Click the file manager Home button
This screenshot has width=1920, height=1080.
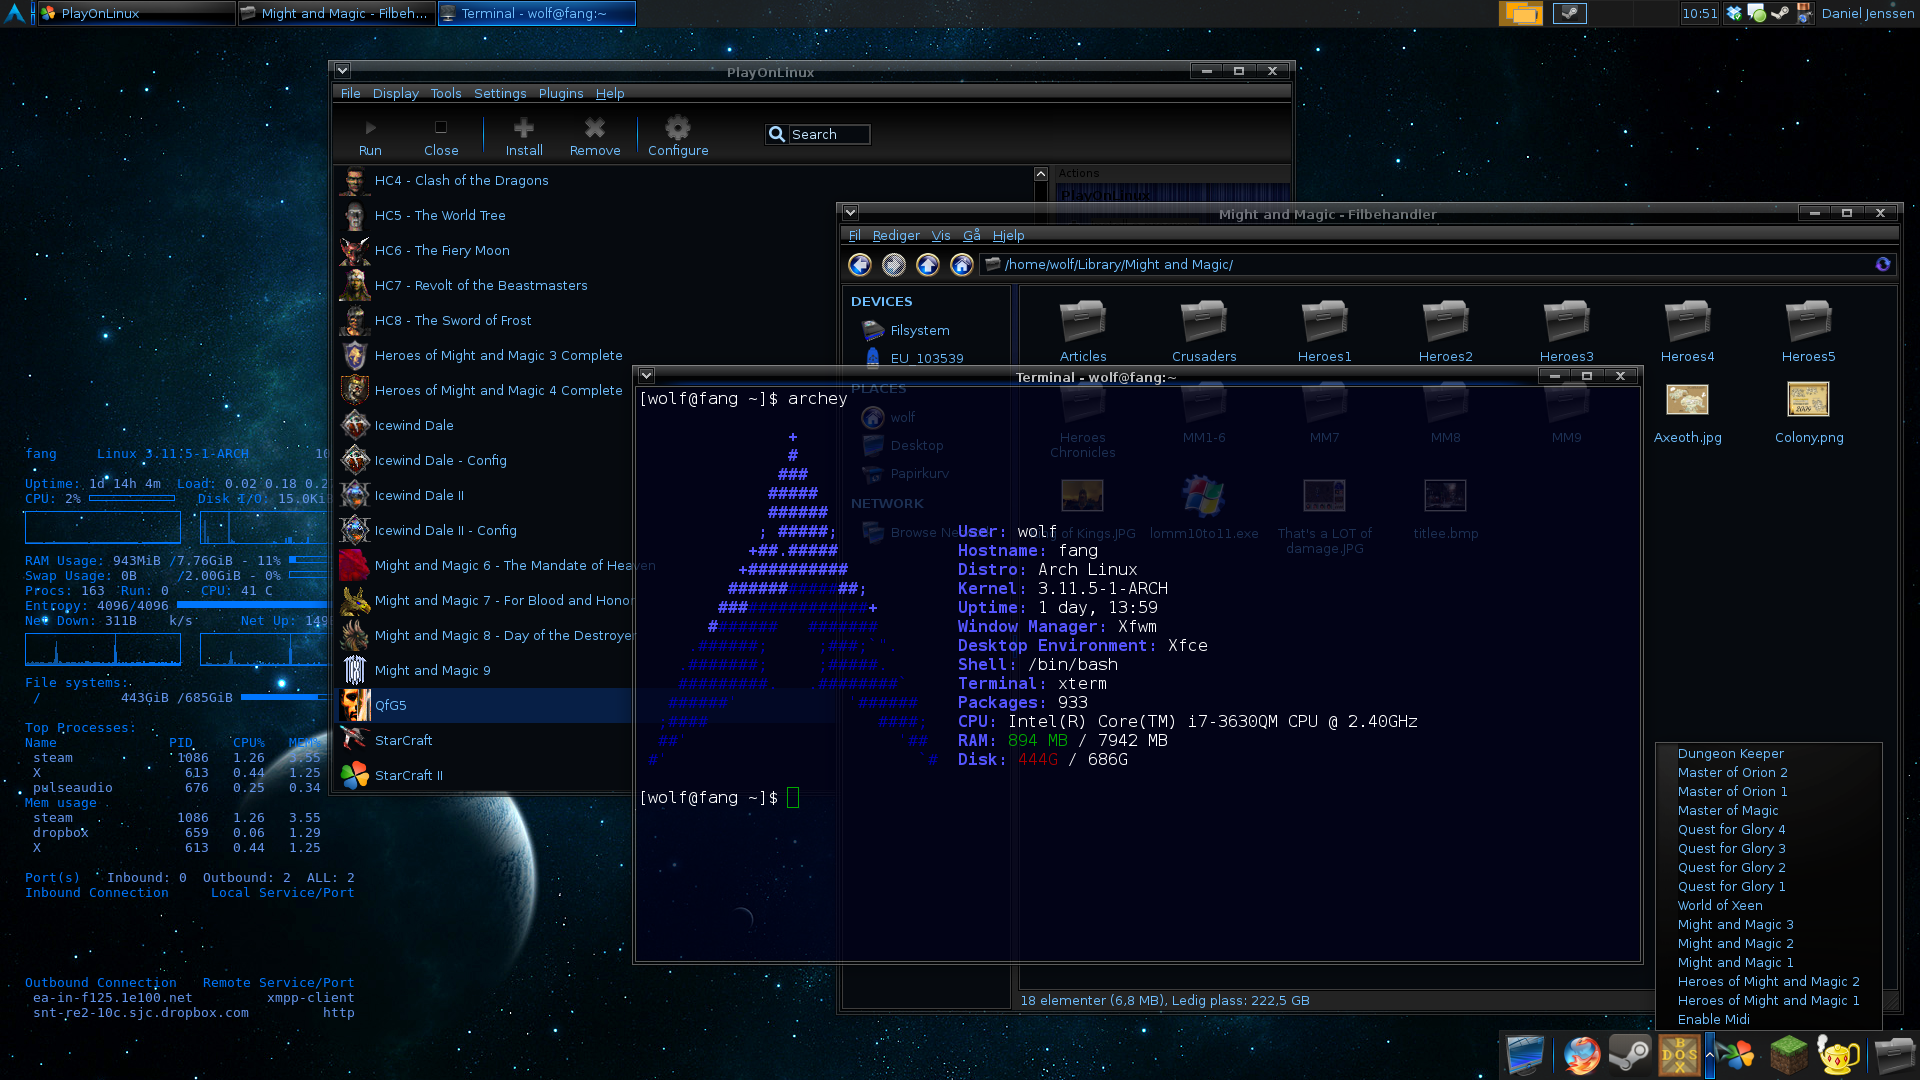pos(961,265)
